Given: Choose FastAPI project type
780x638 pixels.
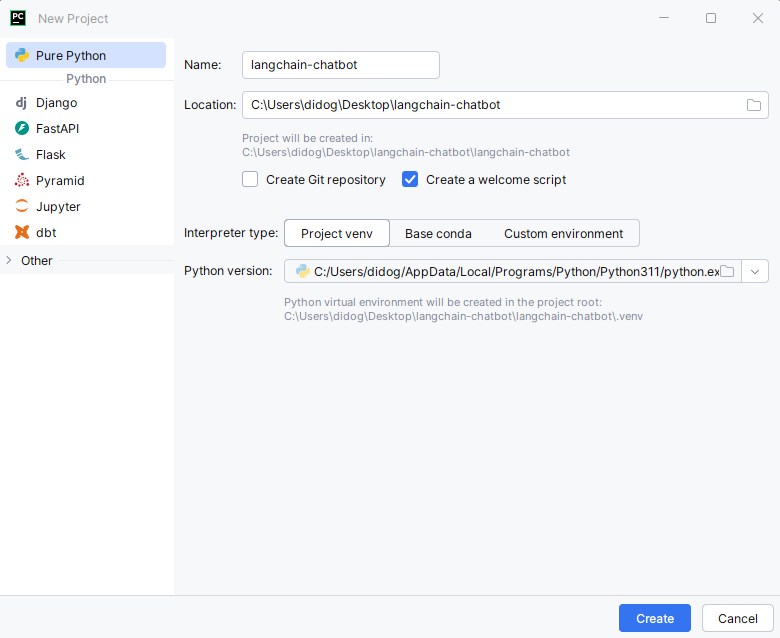Looking at the screenshot, I should (86, 128).
